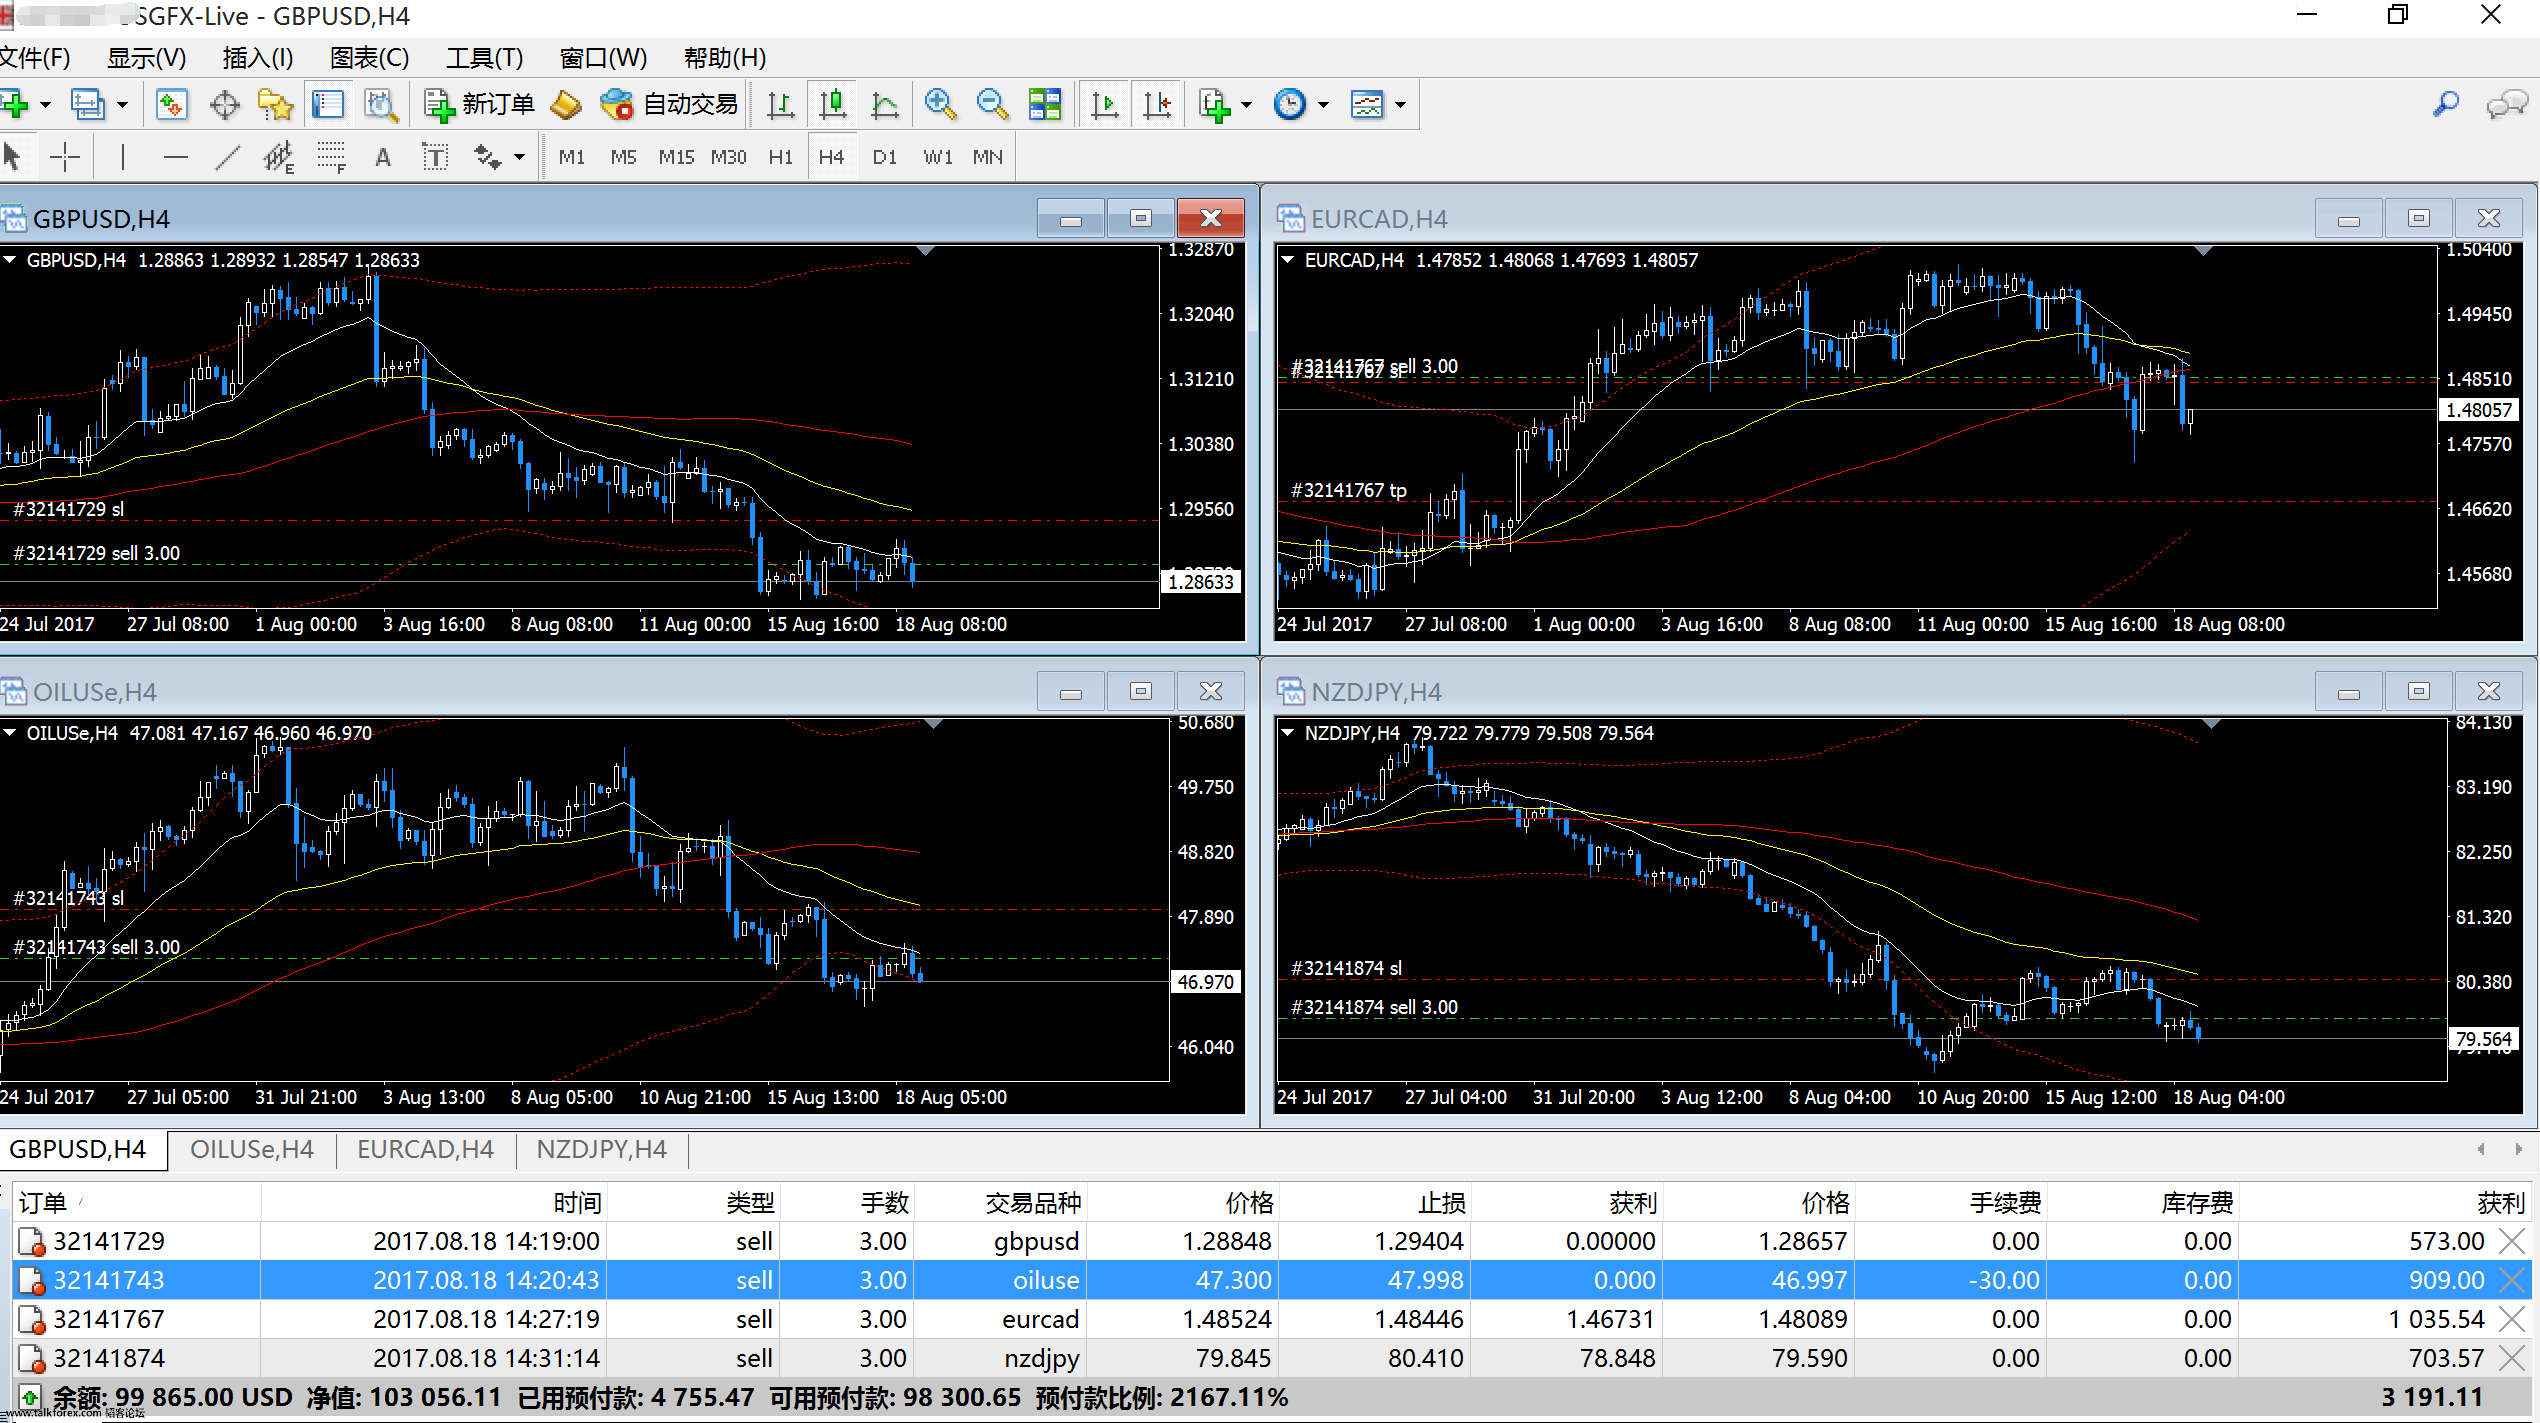Toggle chart shift from the right border
Screen dimensions: 2540x1423
[x=1157, y=104]
